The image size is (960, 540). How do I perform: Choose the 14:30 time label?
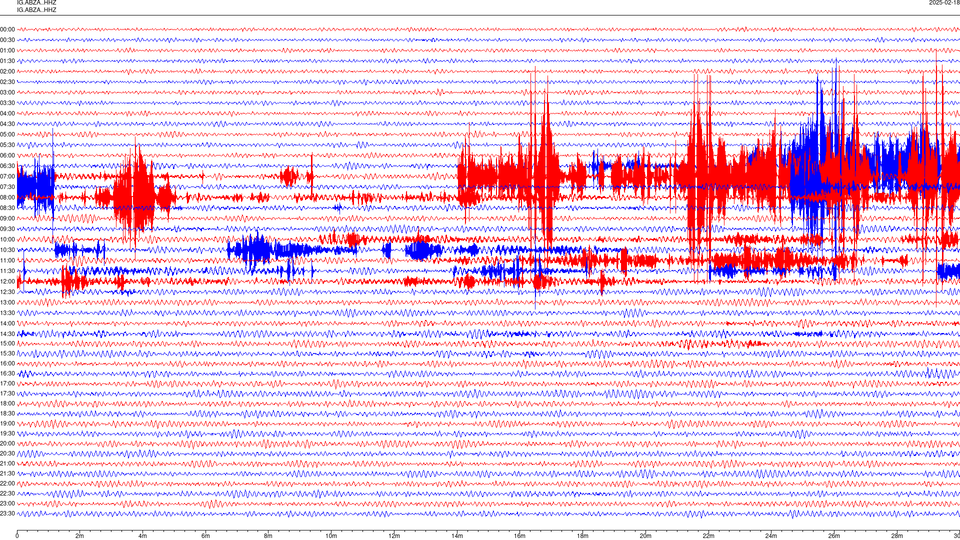click(7, 334)
